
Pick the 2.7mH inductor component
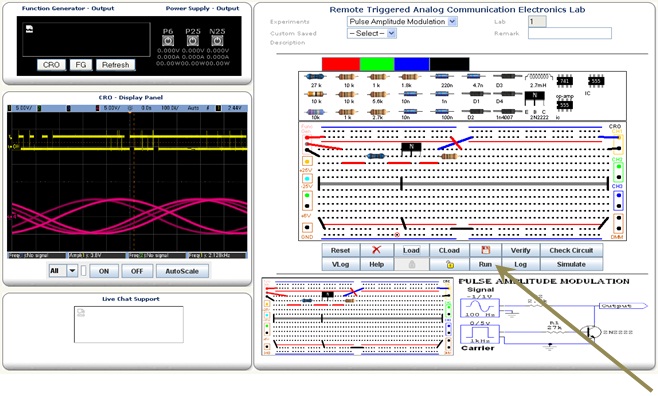[538, 77]
